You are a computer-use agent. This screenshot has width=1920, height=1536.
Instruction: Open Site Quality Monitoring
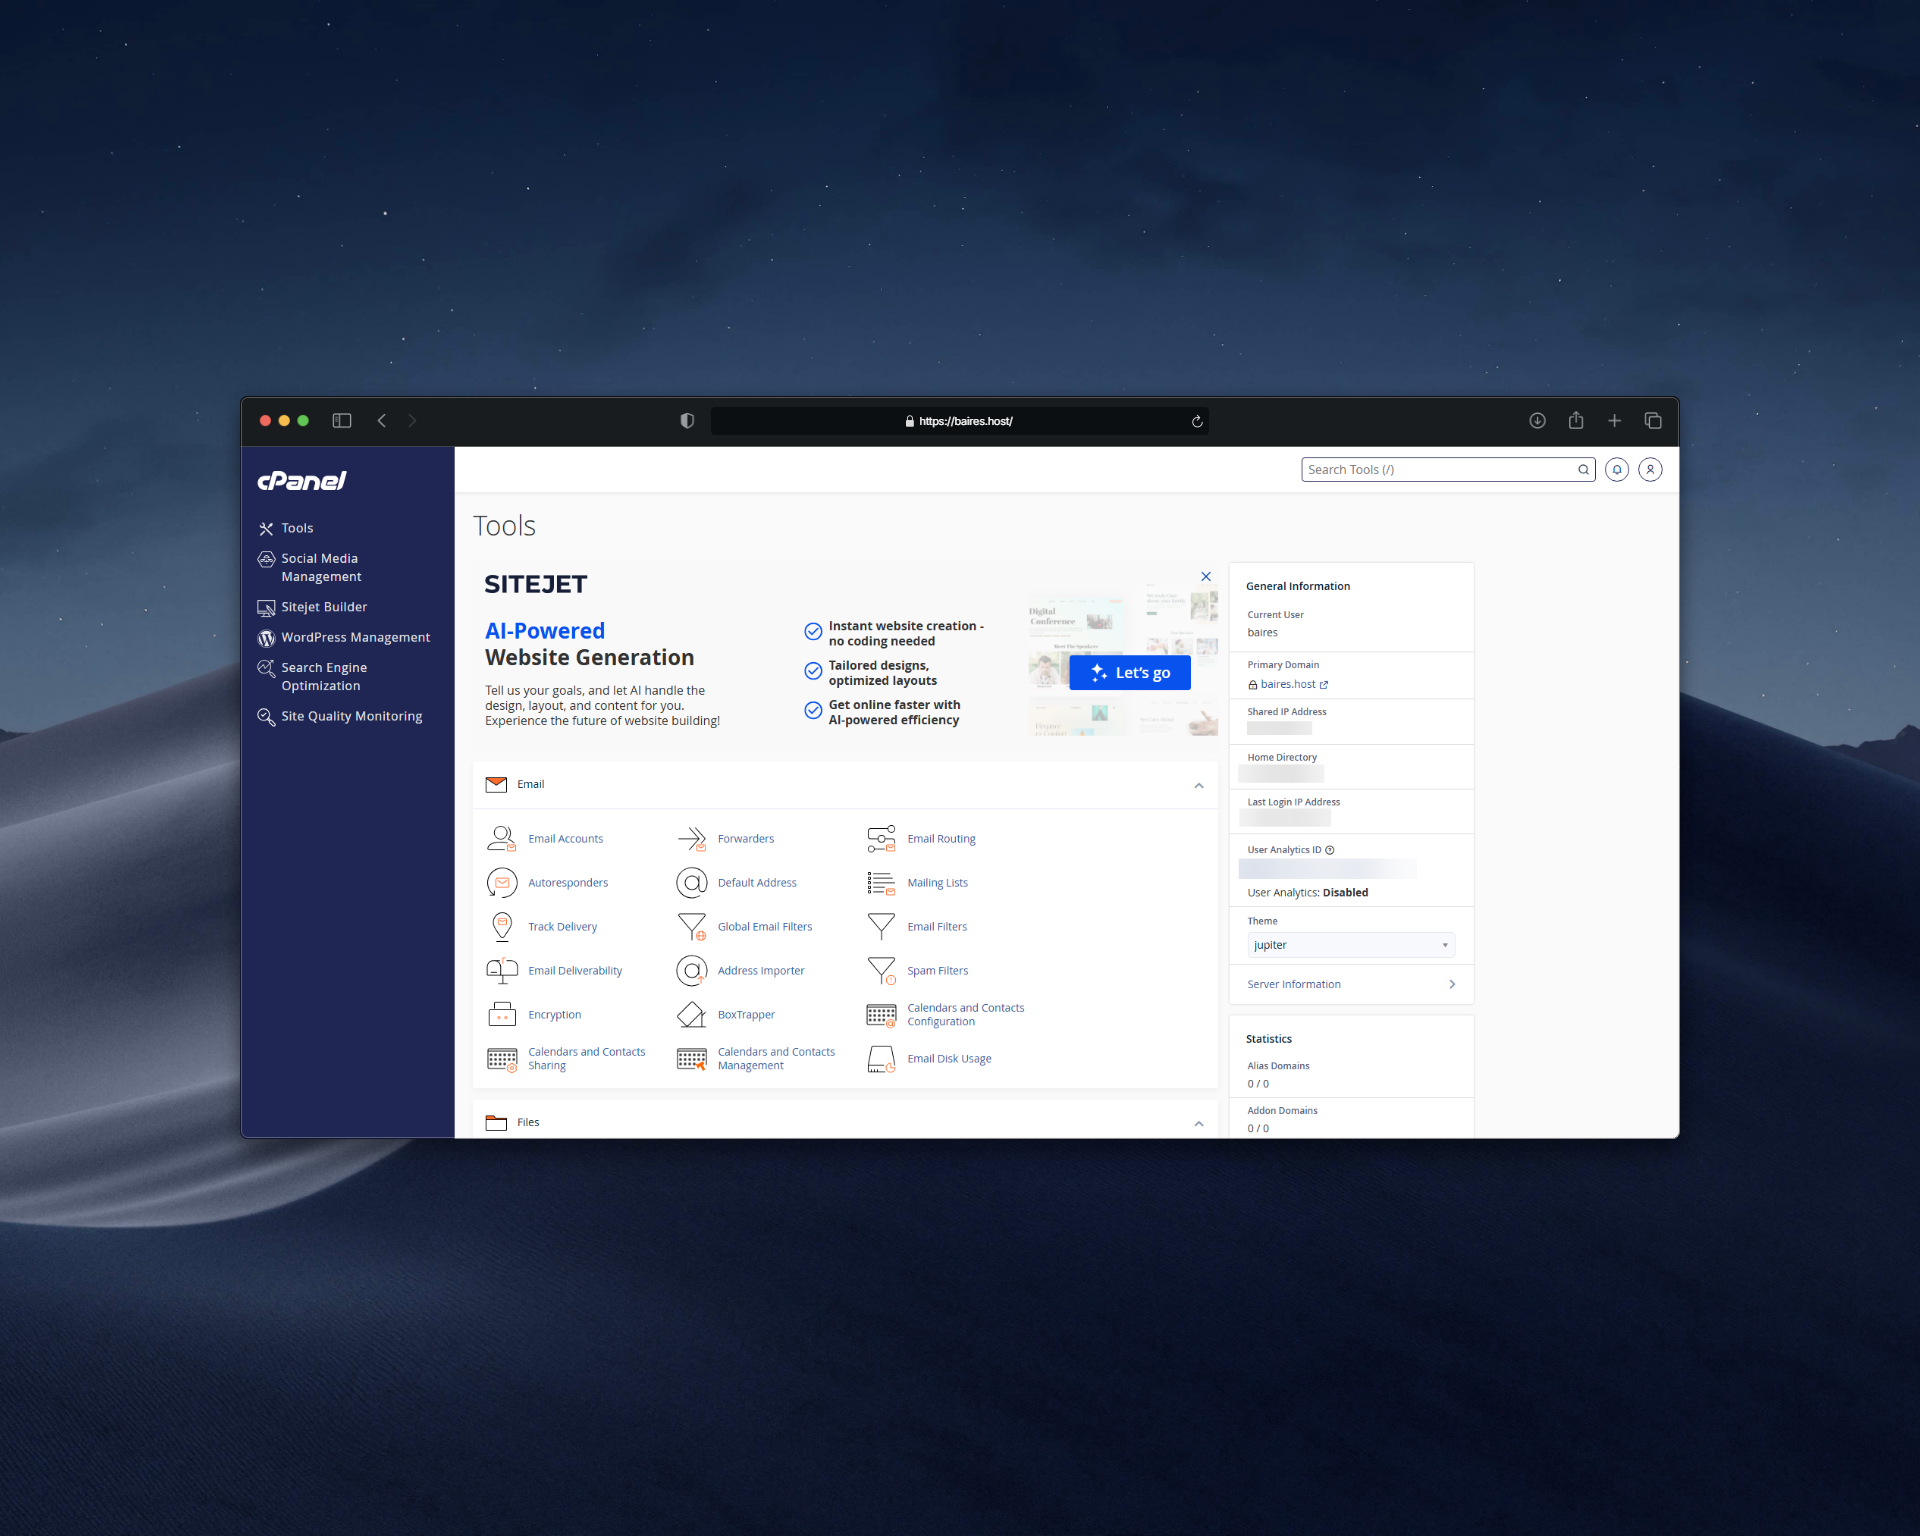[351, 716]
